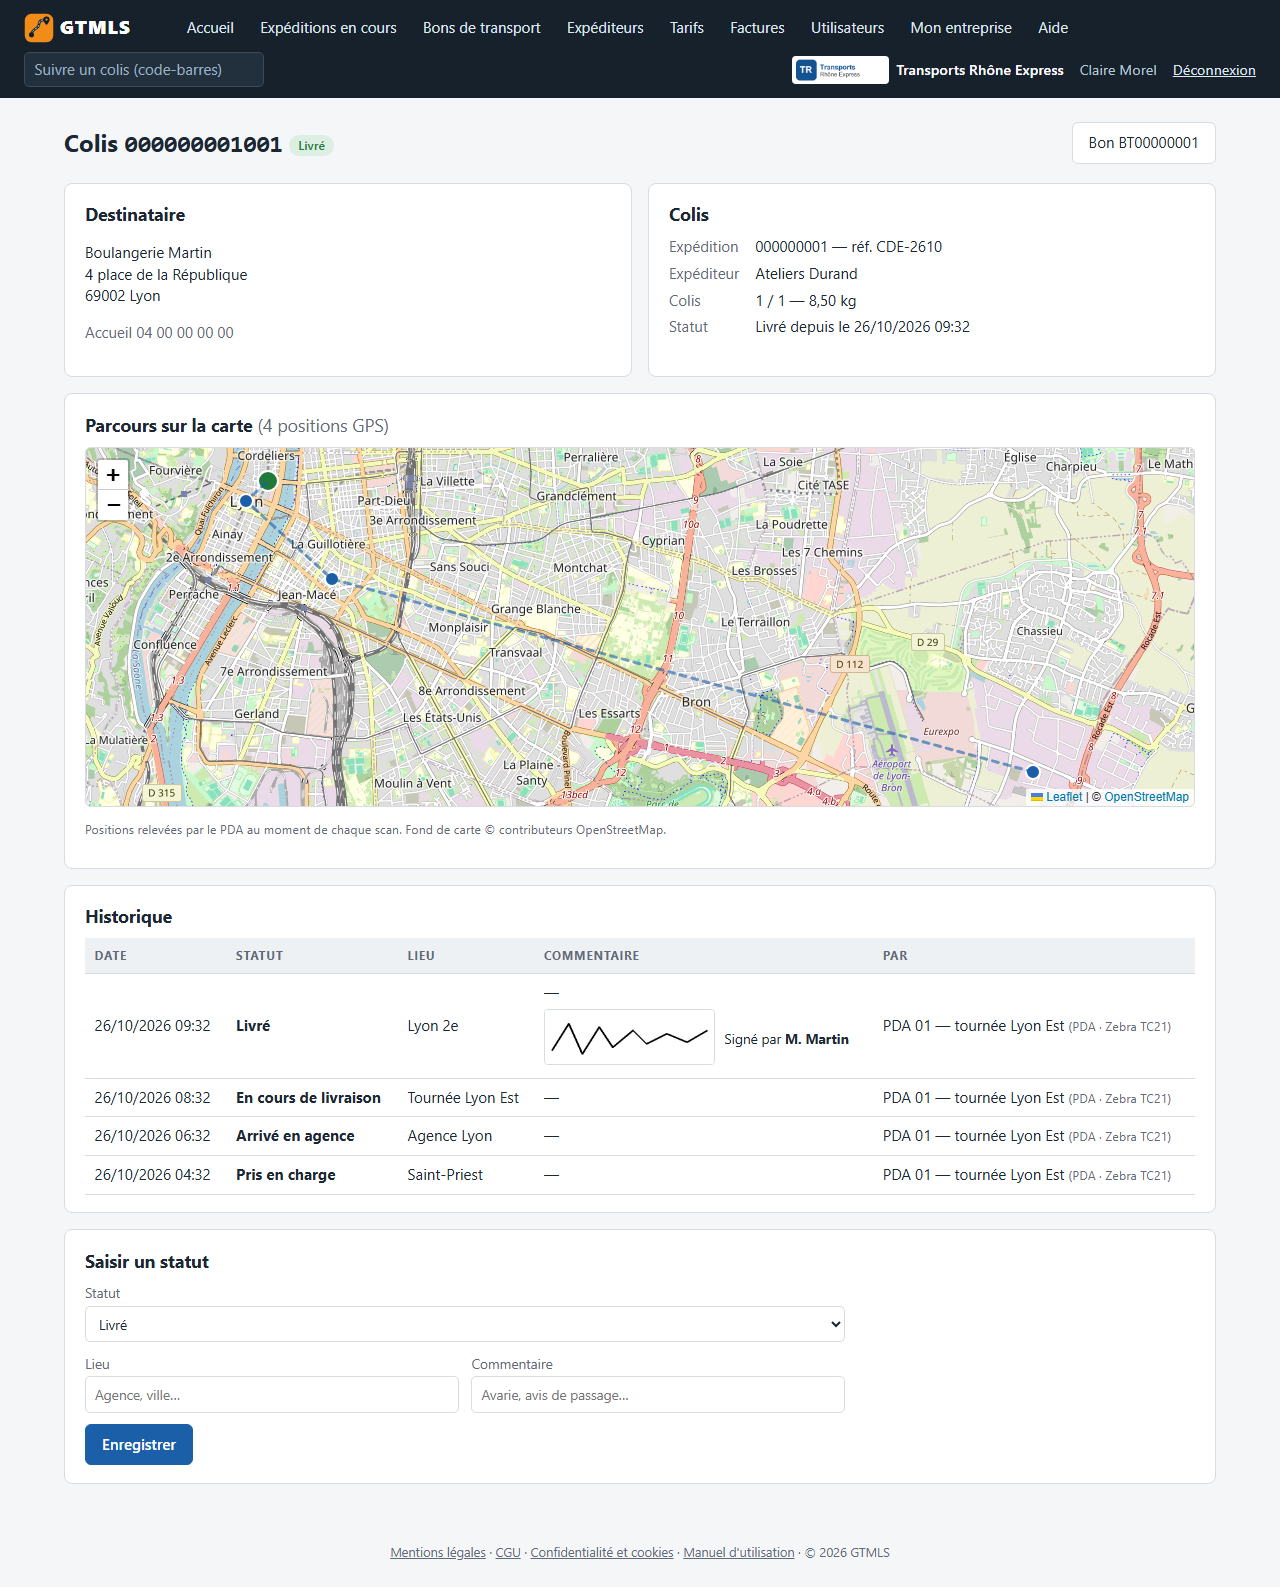Focus the parcel barcode tracking field
Viewport: 1280px width, 1587px height.
[144, 70]
